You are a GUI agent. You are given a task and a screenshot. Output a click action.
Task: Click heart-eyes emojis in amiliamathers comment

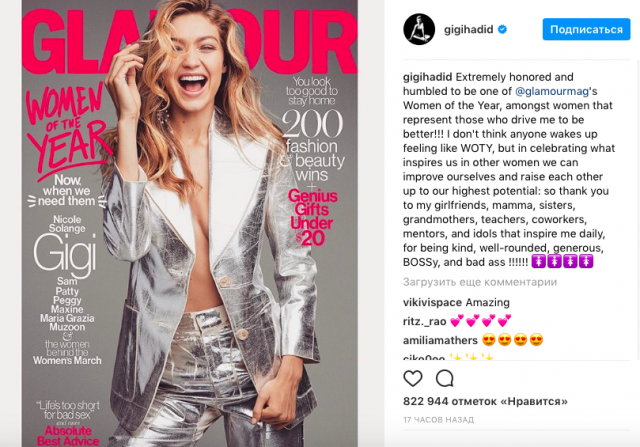pos(512,340)
